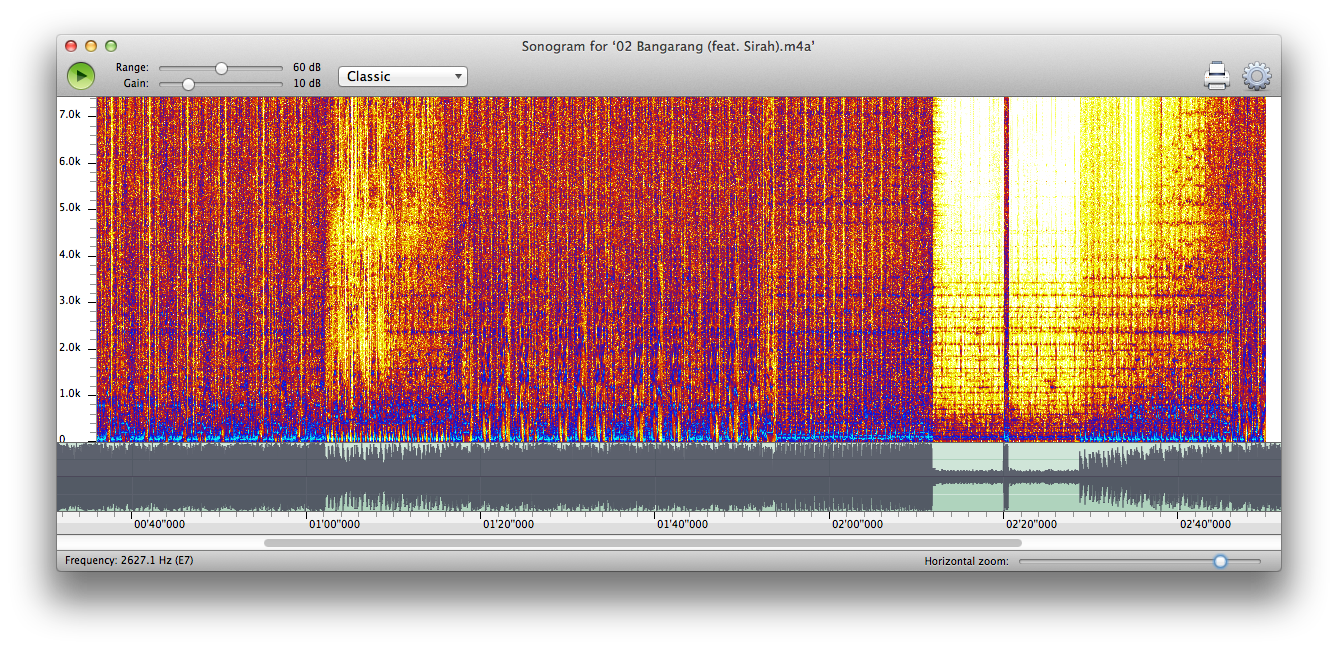Click the green window zoom button

111,46
